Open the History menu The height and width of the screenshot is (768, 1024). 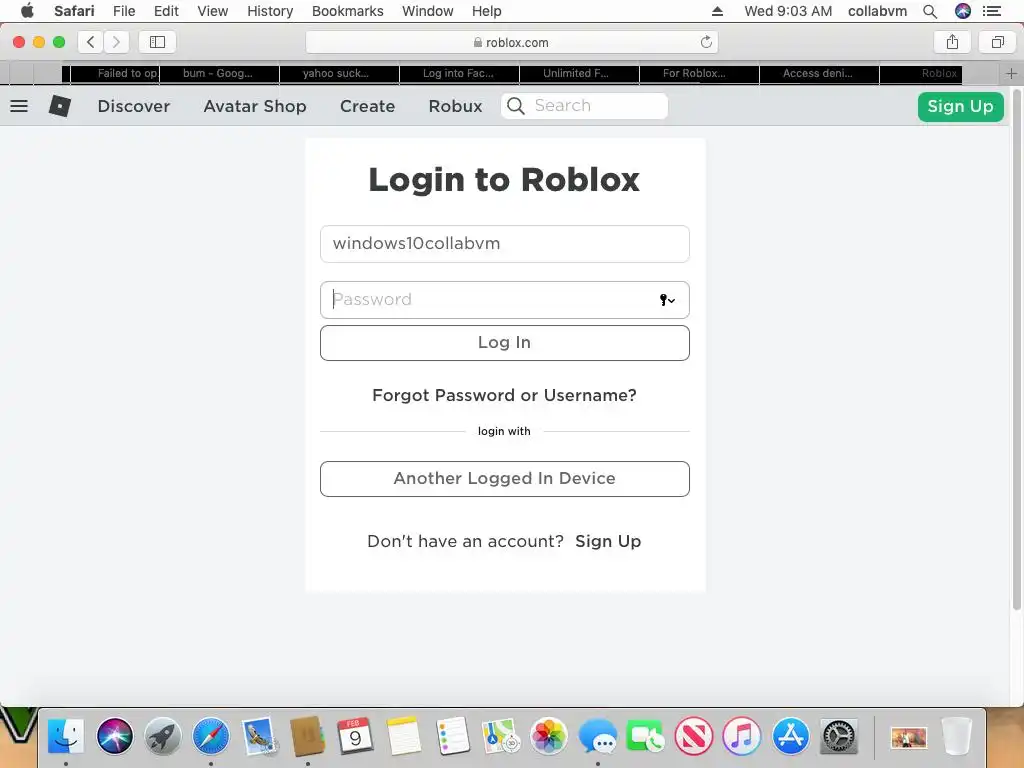pos(270,11)
